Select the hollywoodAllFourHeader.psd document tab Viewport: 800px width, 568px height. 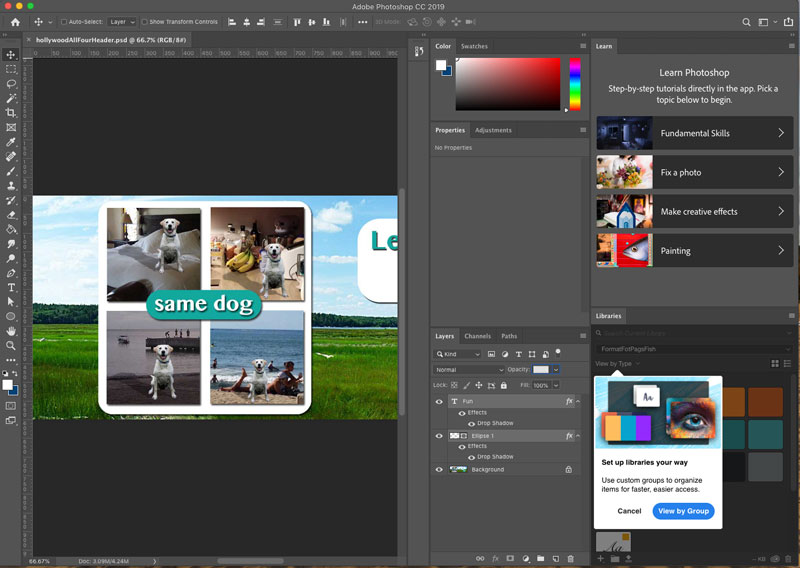(111, 40)
